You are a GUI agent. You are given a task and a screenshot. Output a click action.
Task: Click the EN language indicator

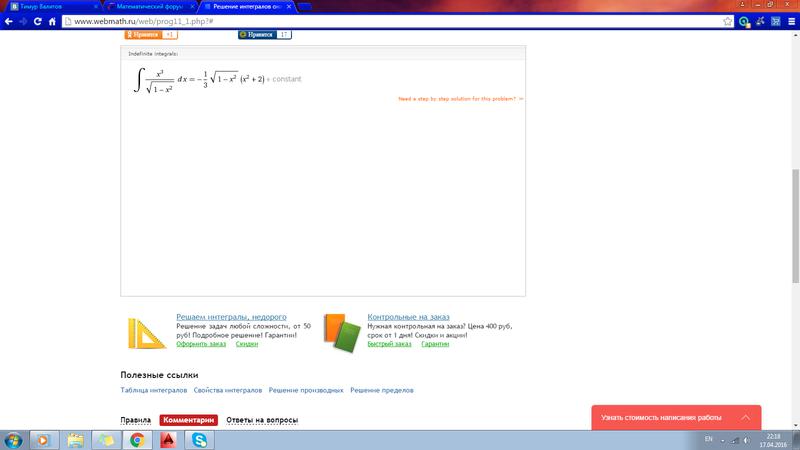[x=708, y=439]
